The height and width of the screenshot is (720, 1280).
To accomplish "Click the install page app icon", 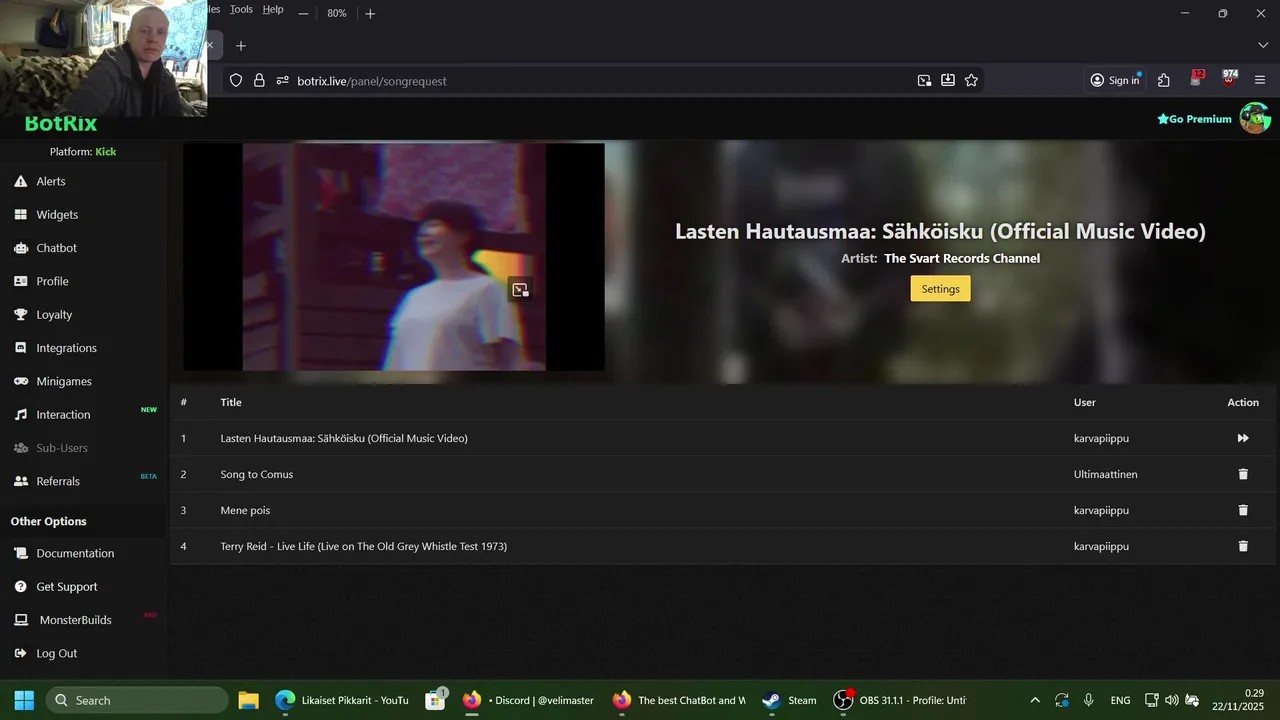I will click(948, 81).
